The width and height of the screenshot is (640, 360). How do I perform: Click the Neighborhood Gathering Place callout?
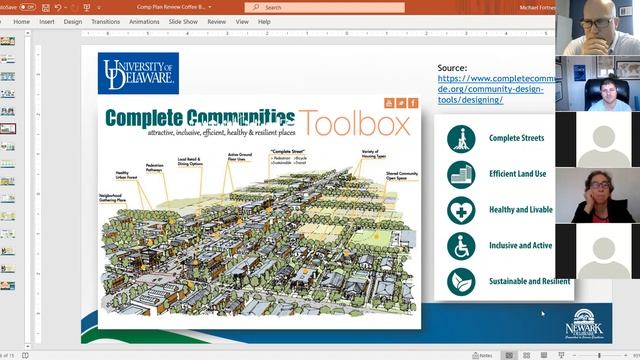[112, 198]
